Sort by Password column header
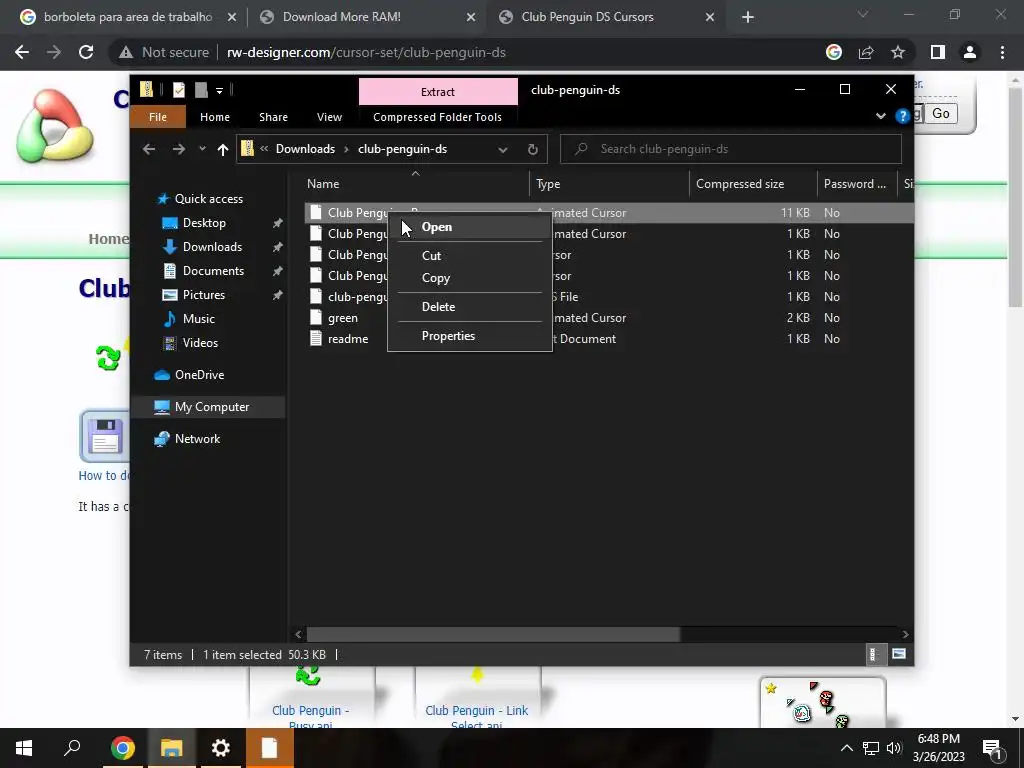Viewport: 1024px width, 768px height. click(x=857, y=184)
